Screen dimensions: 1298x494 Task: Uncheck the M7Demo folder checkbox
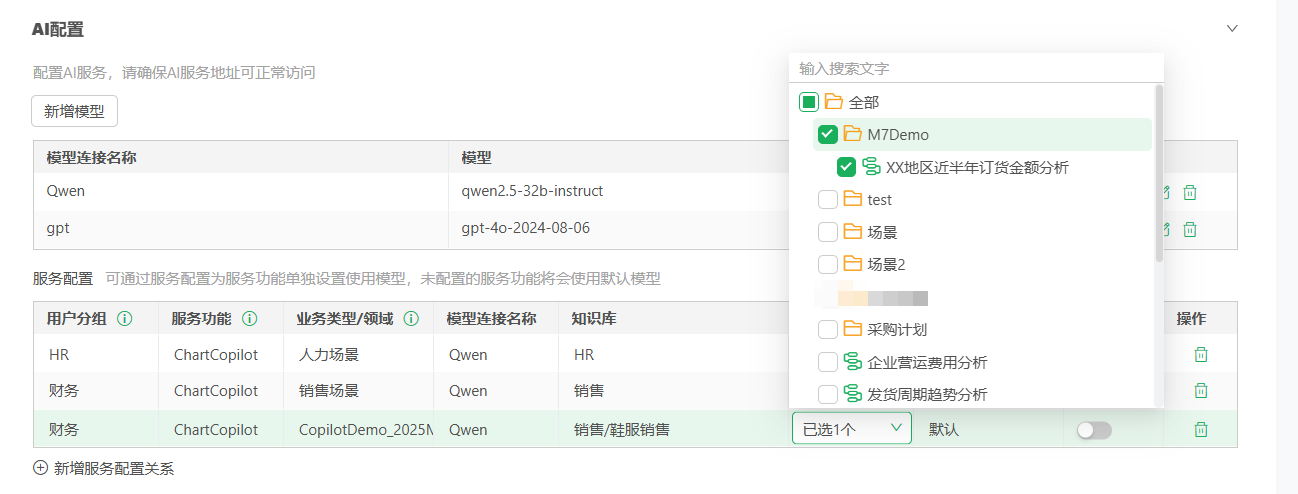[x=827, y=134]
